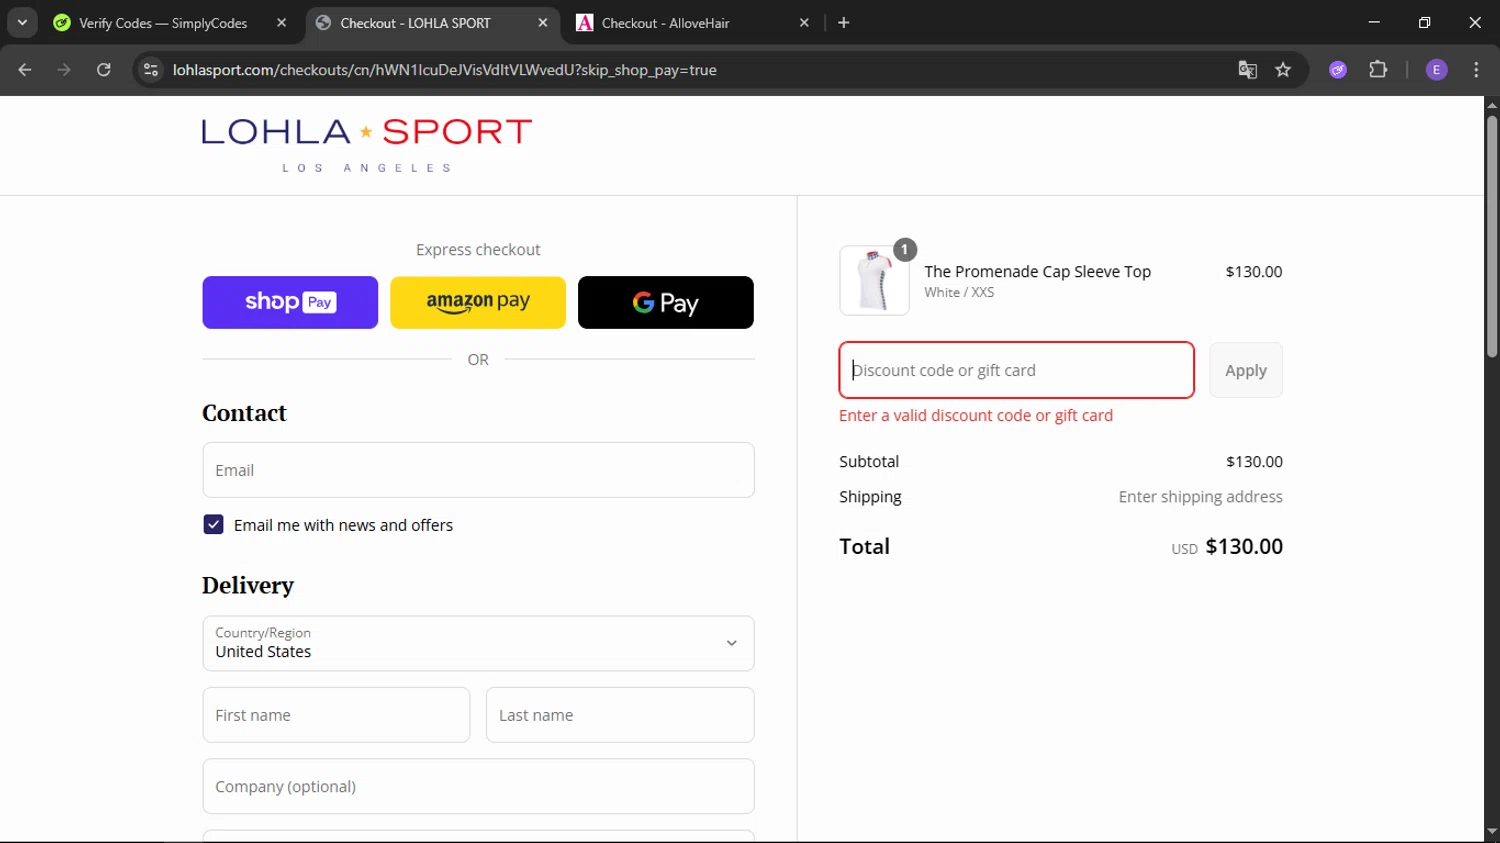
Task: Close the Verify Codes — SimplyCodes tab
Action: 282,23
